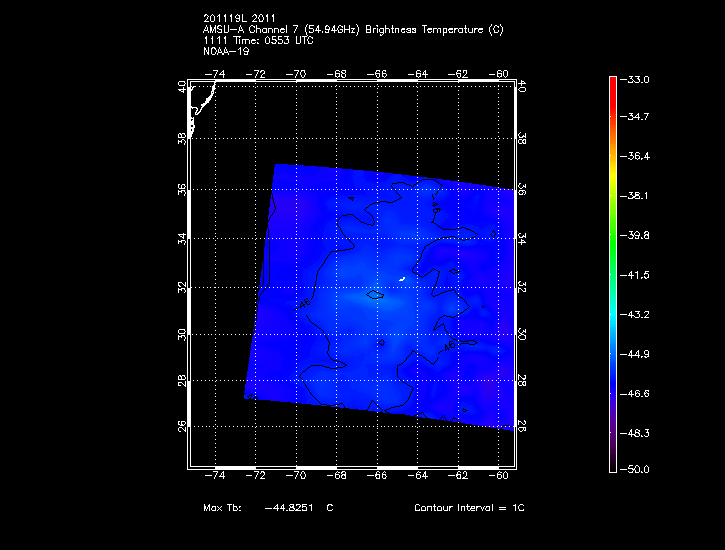Click the "Max Tb:" label
Viewport: 725px width, 550px height.
[x=222, y=507]
